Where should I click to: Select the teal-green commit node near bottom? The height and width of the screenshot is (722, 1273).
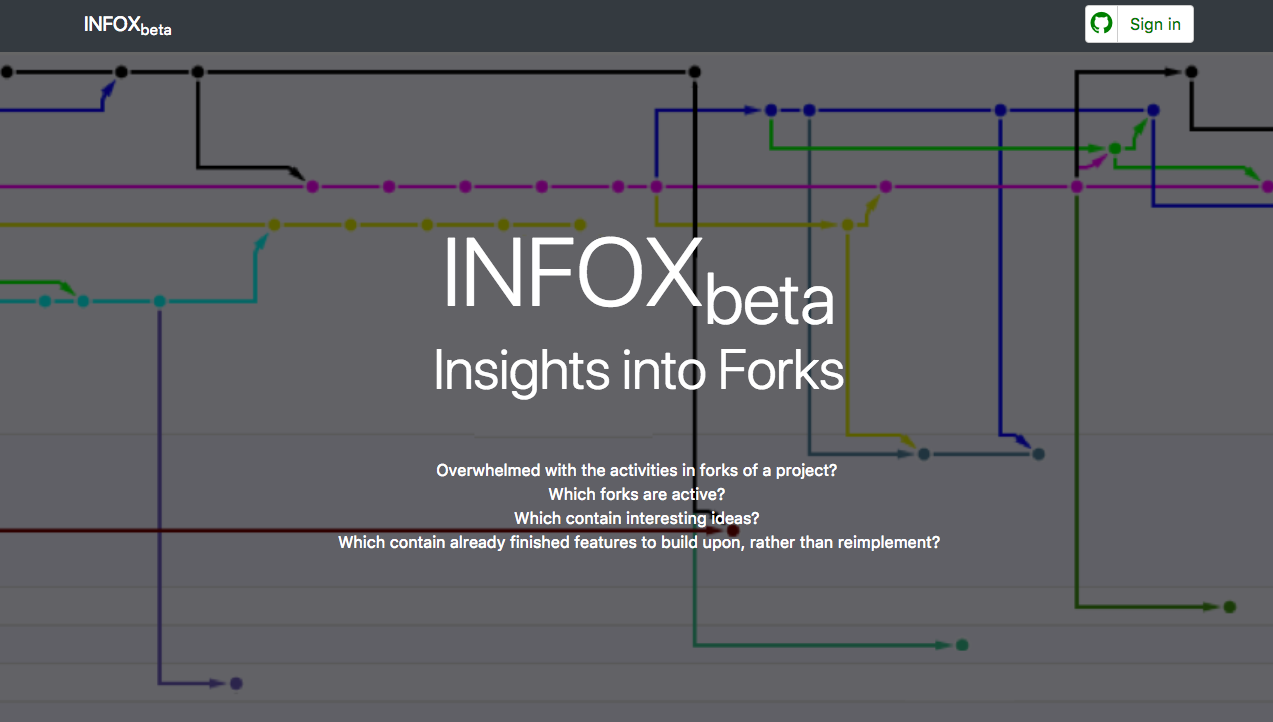coord(962,645)
